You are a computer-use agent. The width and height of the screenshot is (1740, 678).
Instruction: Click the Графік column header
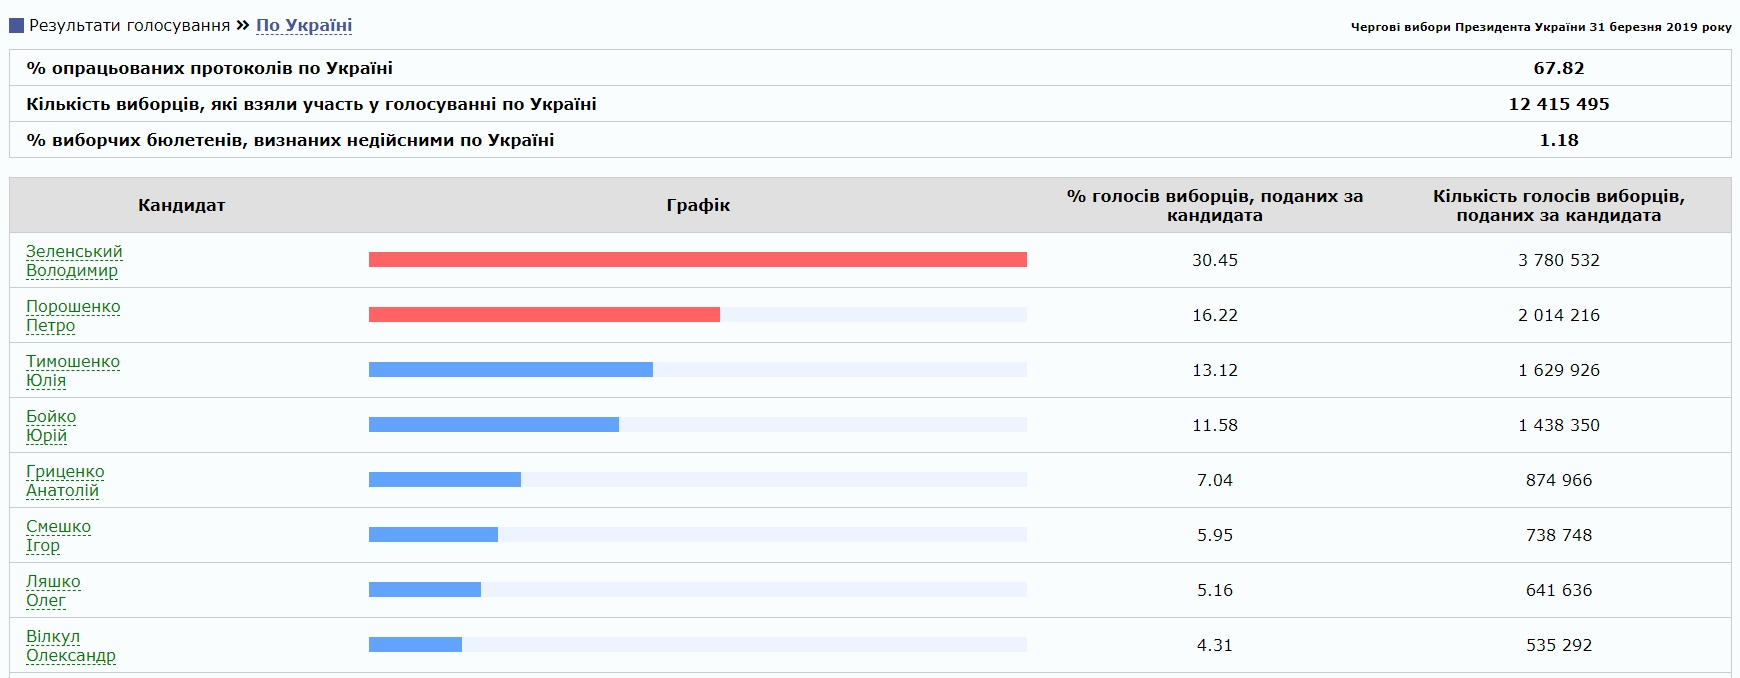(697, 205)
